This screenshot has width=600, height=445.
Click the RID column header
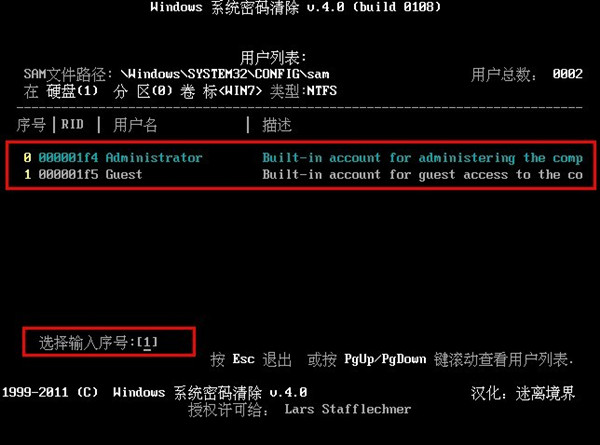tap(72, 124)
